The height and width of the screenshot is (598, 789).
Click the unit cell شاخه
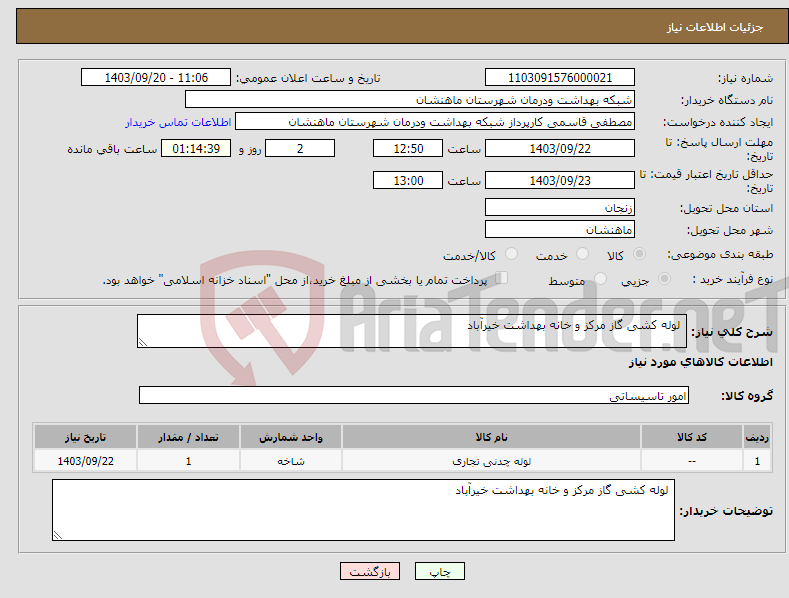291,461
